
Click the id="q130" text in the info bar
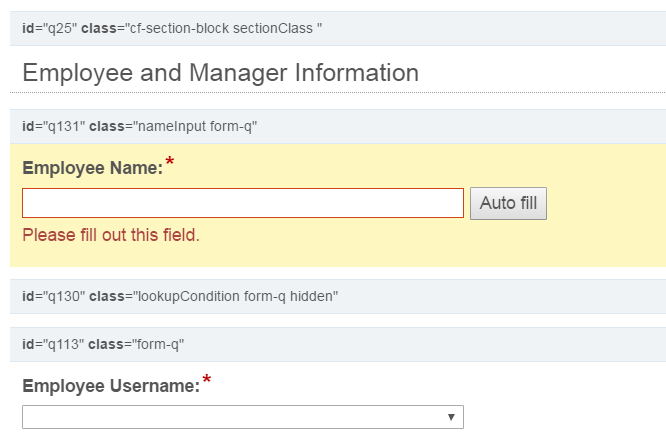click(x=54, y=296)
